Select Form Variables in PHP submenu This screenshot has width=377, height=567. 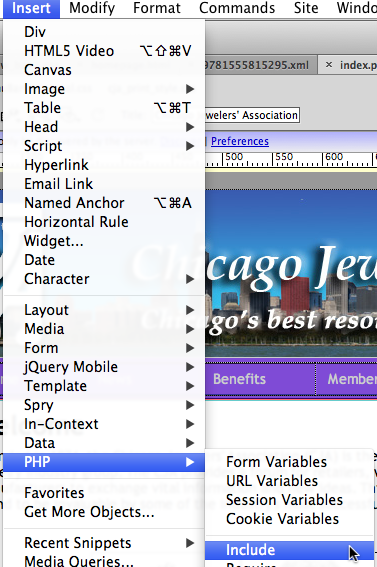tap(289, 462)
